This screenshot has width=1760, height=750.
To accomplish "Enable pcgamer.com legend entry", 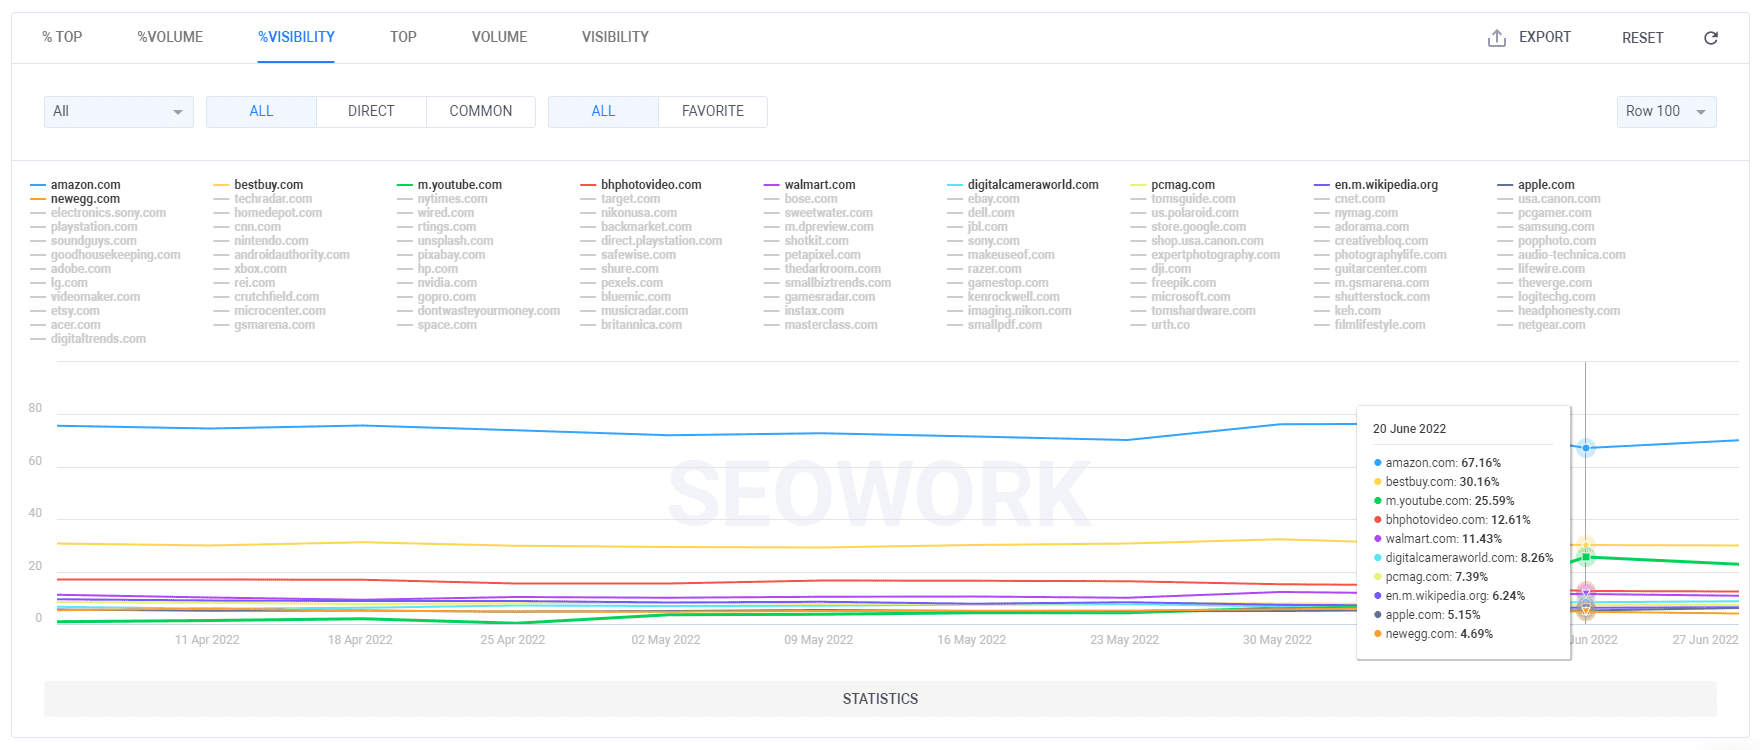I will (1544, 213).
